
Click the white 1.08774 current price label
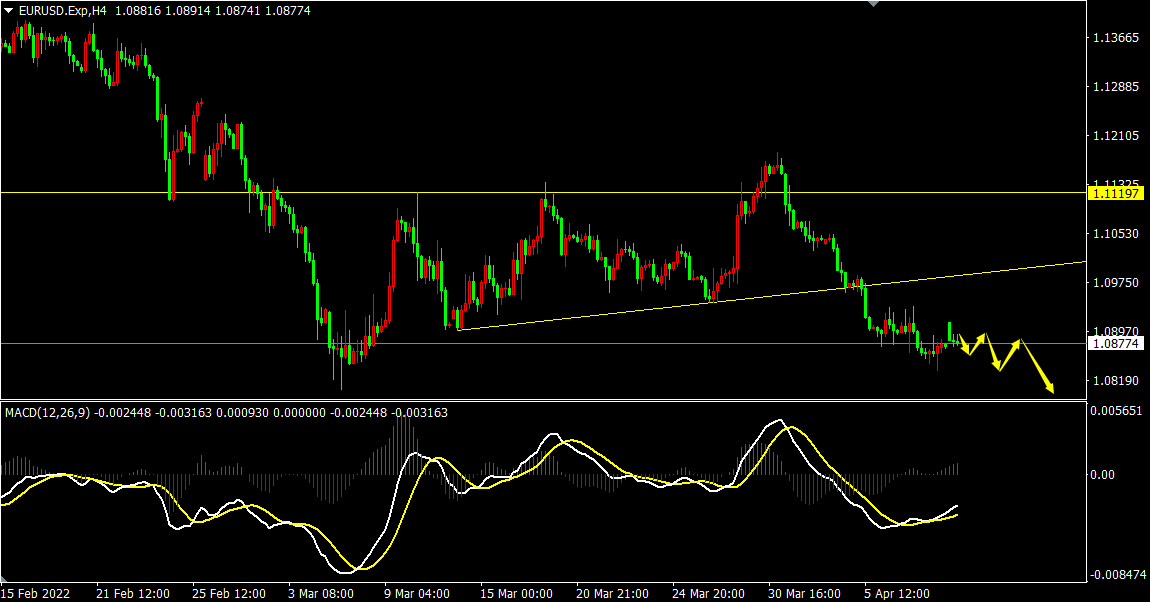(x=1117, y=344)
